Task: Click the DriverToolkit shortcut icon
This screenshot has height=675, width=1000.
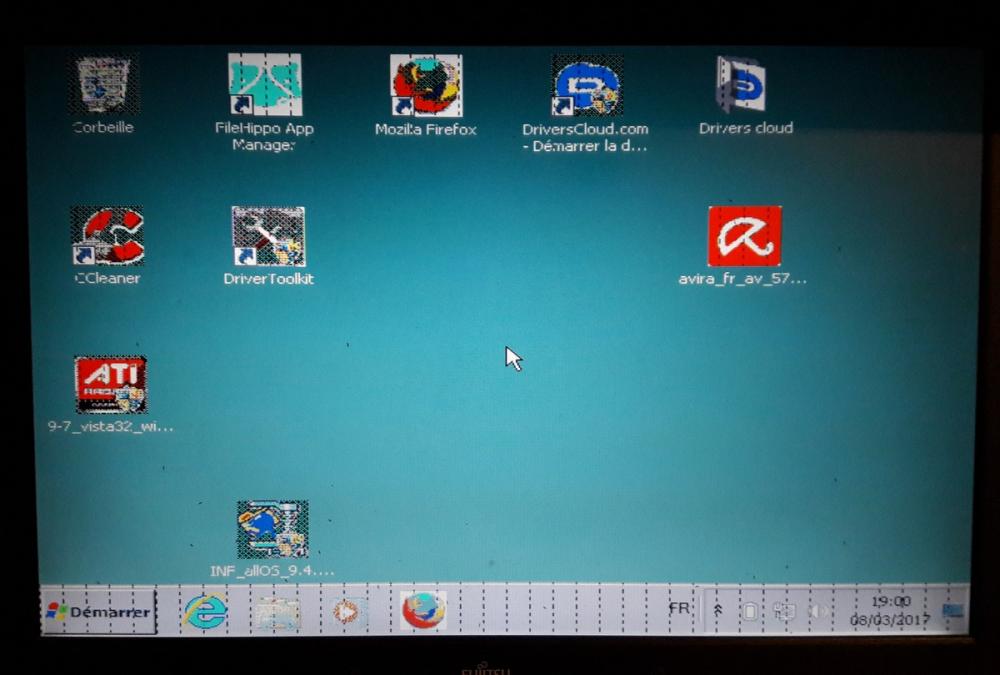Action: 268,236
